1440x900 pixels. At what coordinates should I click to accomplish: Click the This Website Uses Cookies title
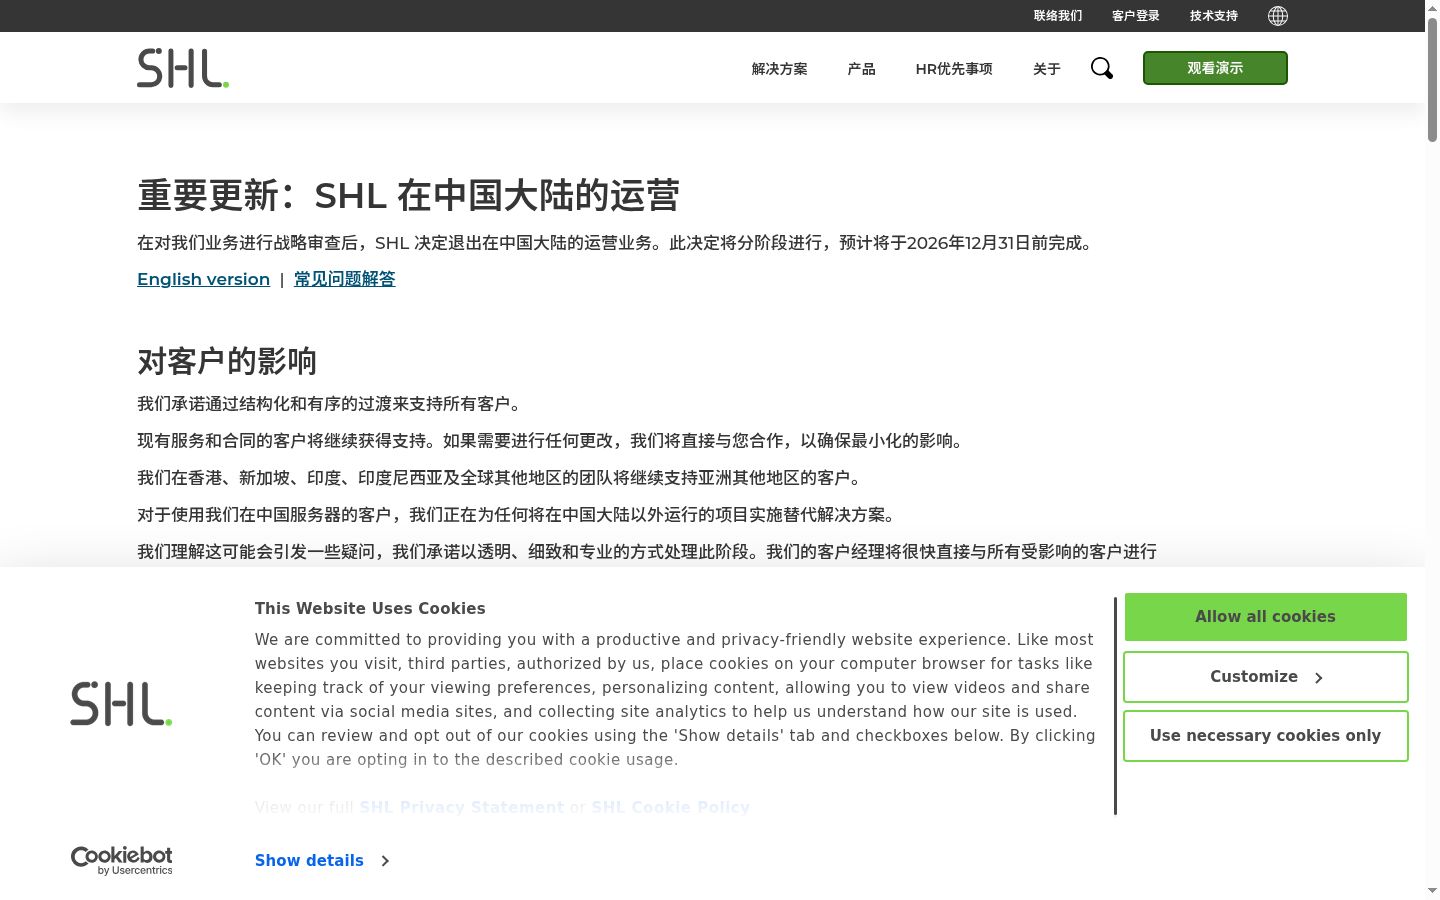click(x=370, y=608)
